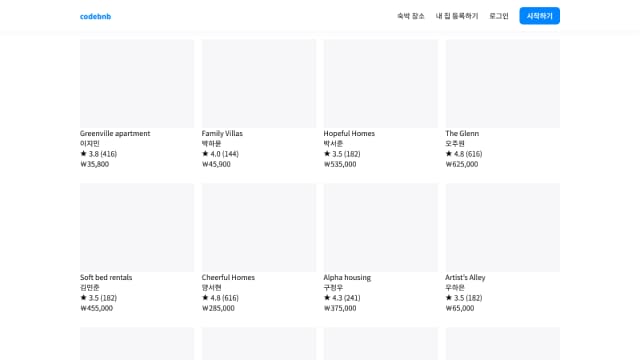Click host name under Soft bed rentals
The image size is (640, 360).
90,288
